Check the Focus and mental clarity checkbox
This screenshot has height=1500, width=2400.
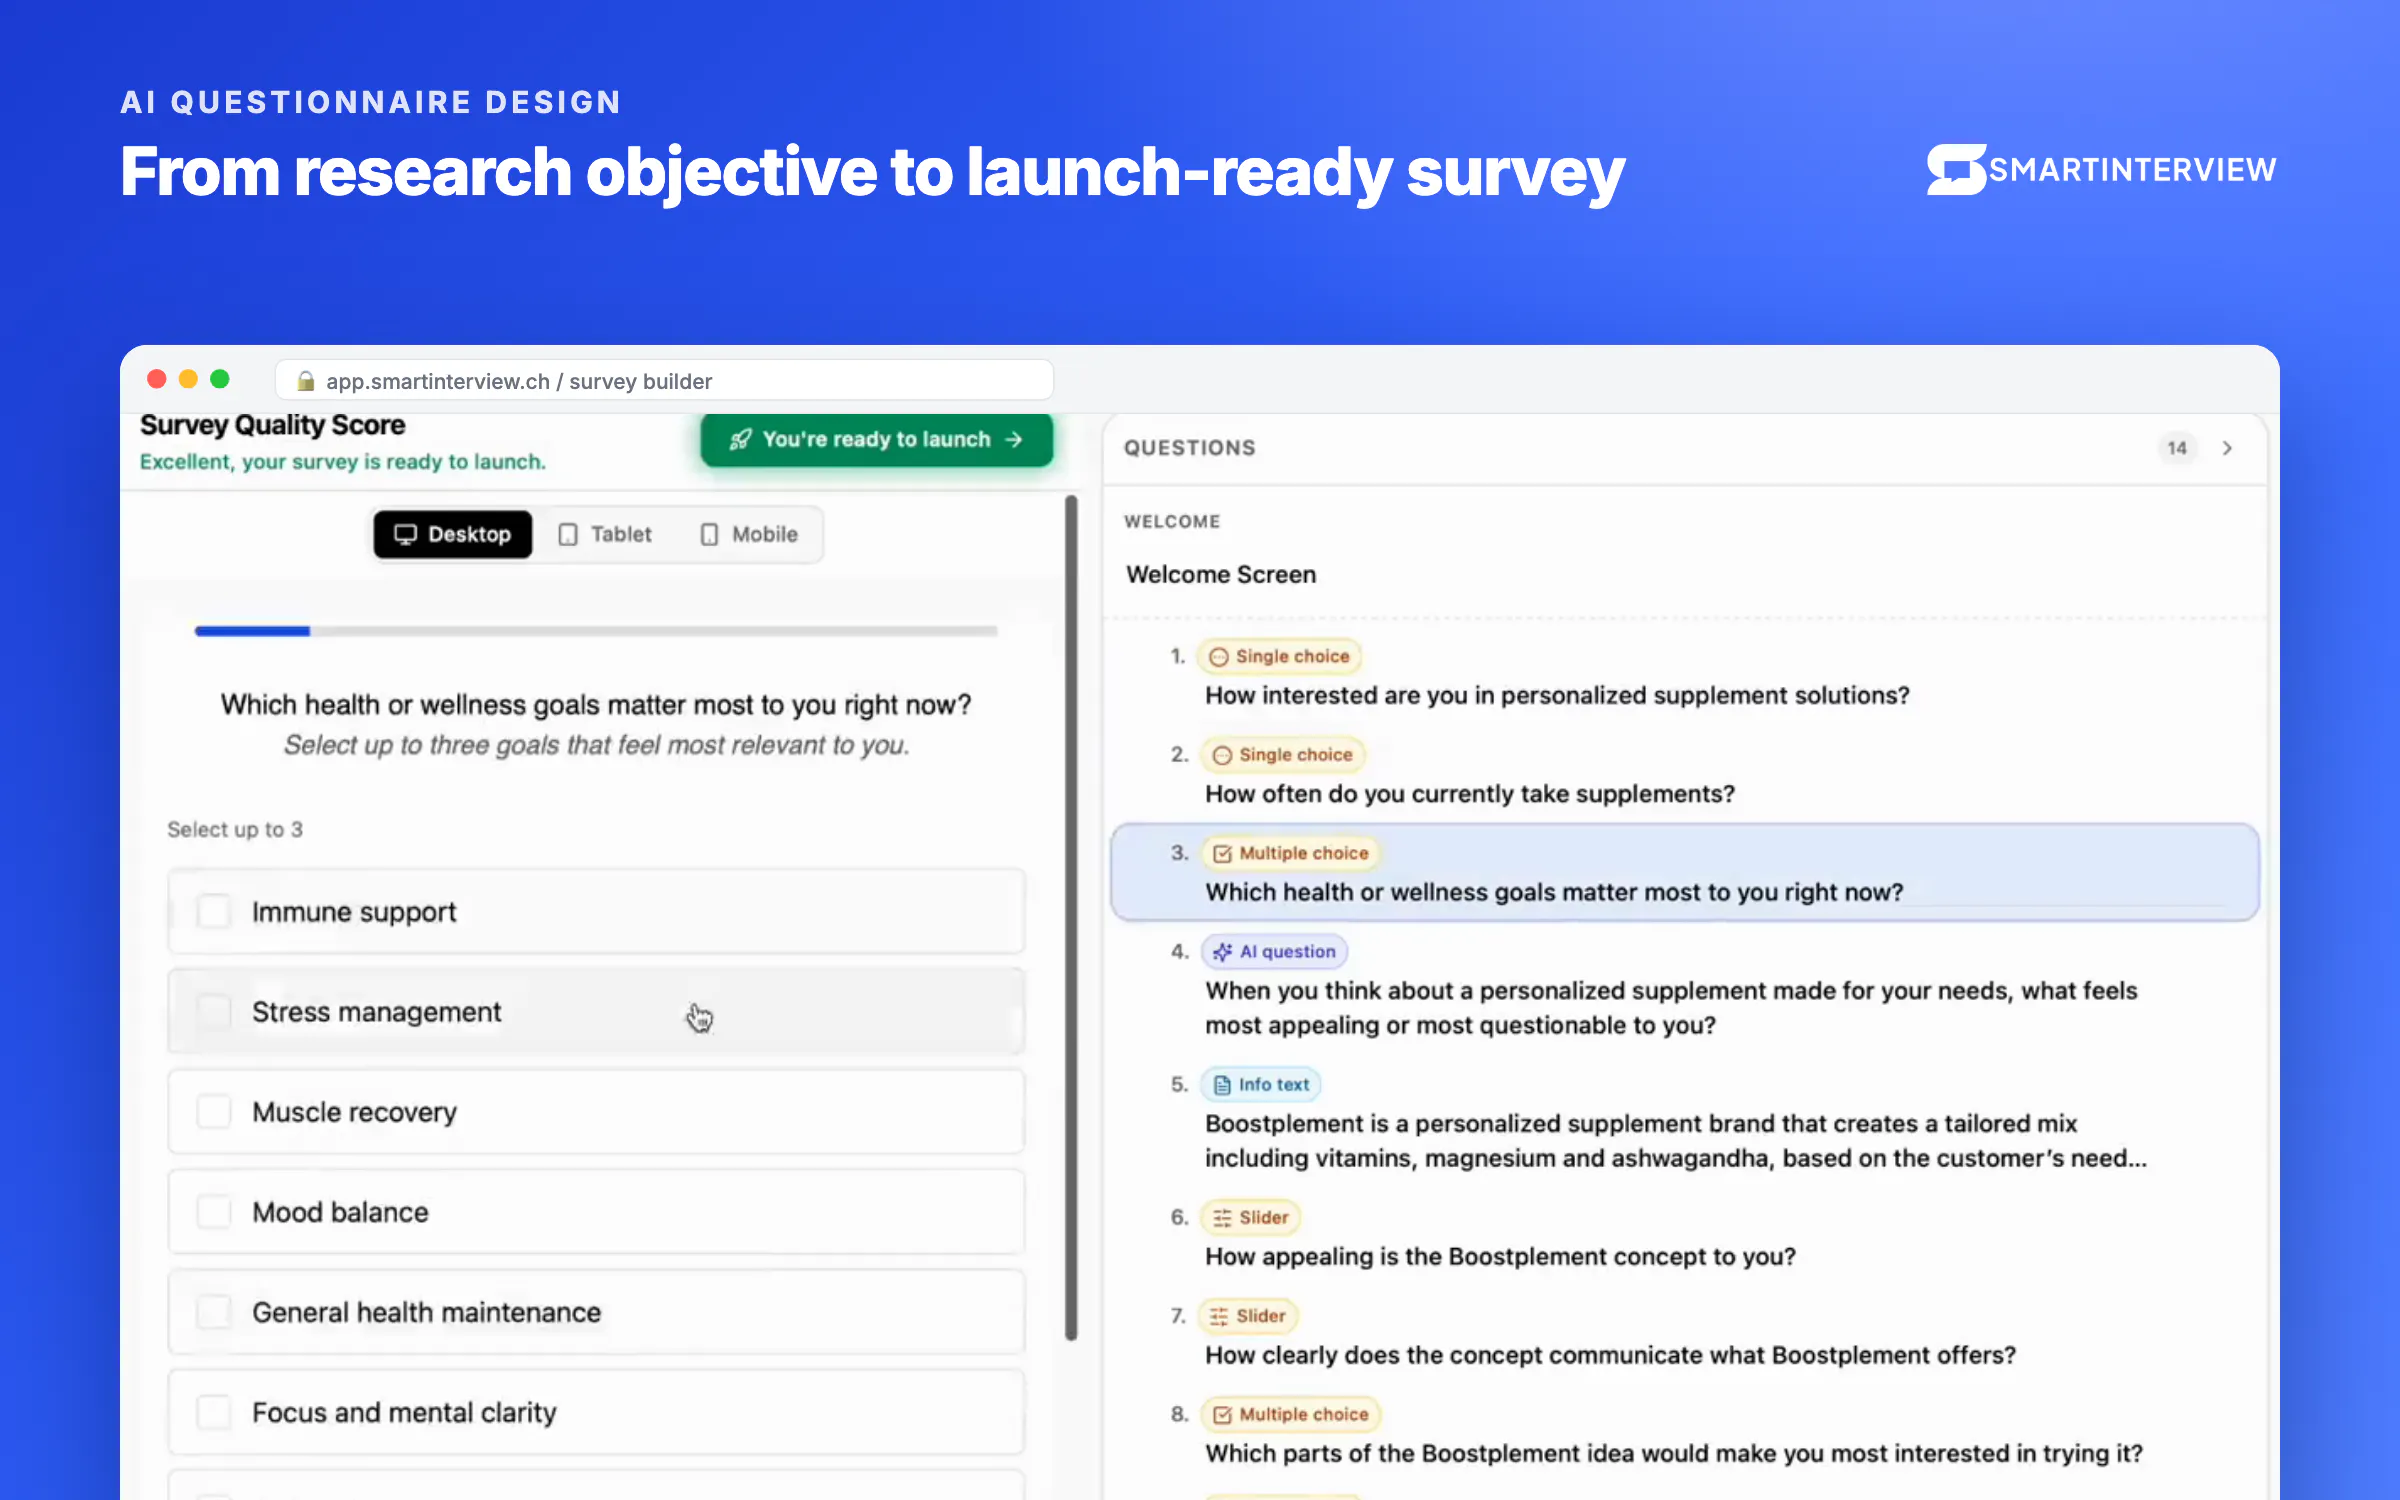pyautogui.click(x=214, y=1412)
